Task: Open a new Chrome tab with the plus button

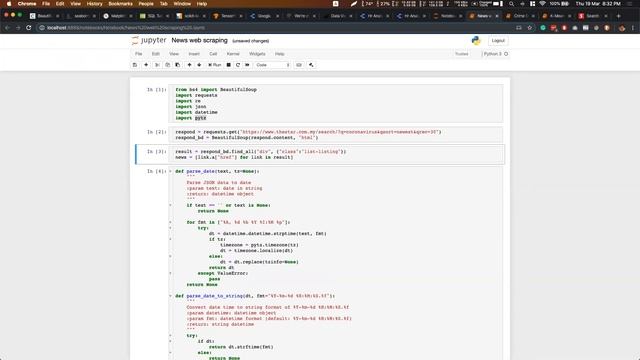Action: point(619,16)
